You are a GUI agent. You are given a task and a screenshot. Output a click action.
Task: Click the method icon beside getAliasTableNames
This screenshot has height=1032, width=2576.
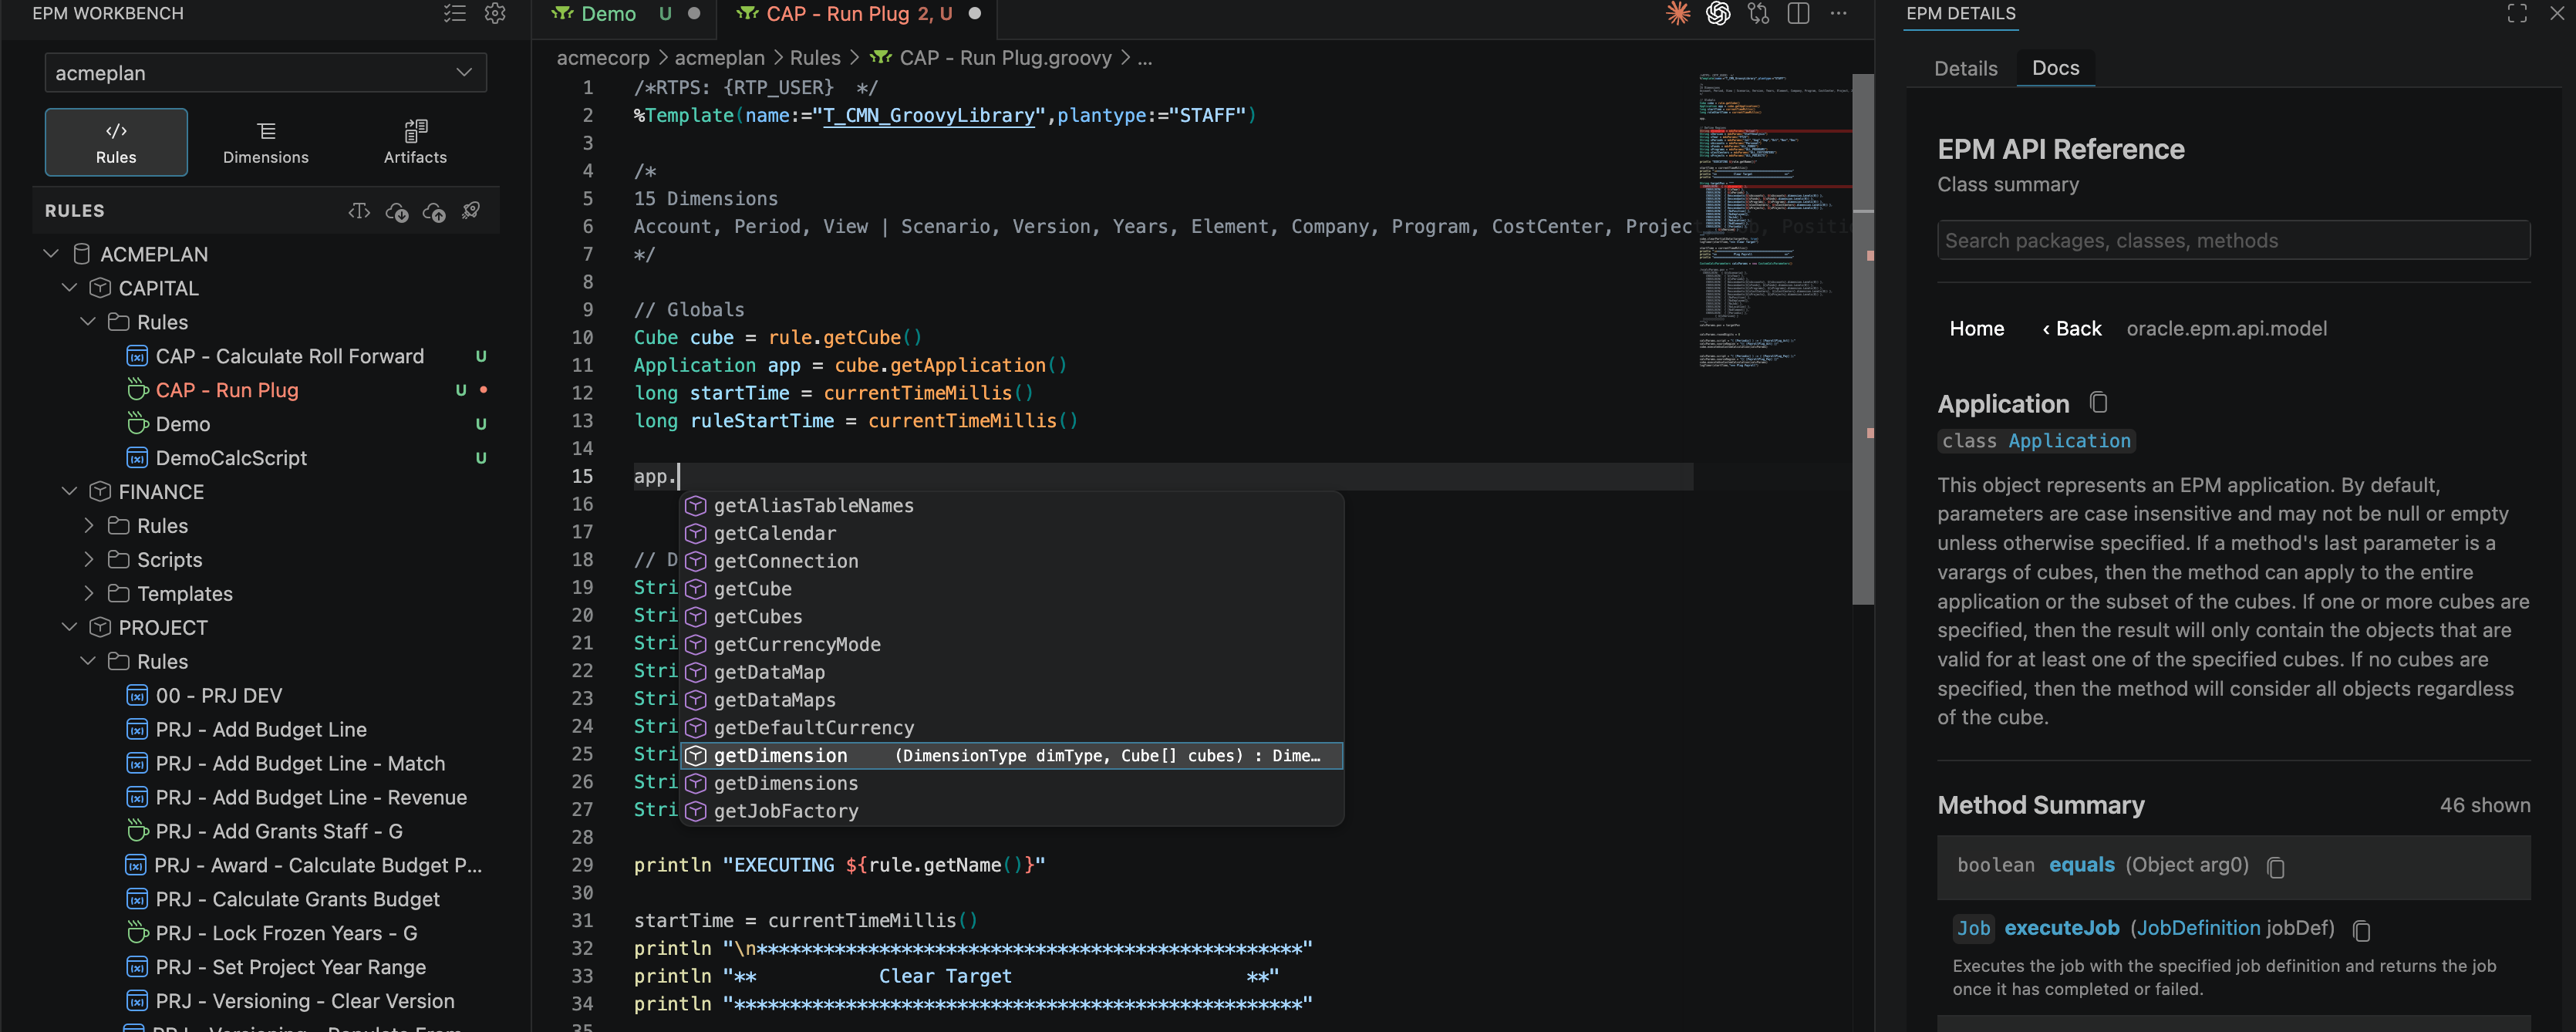click(696, 506)
